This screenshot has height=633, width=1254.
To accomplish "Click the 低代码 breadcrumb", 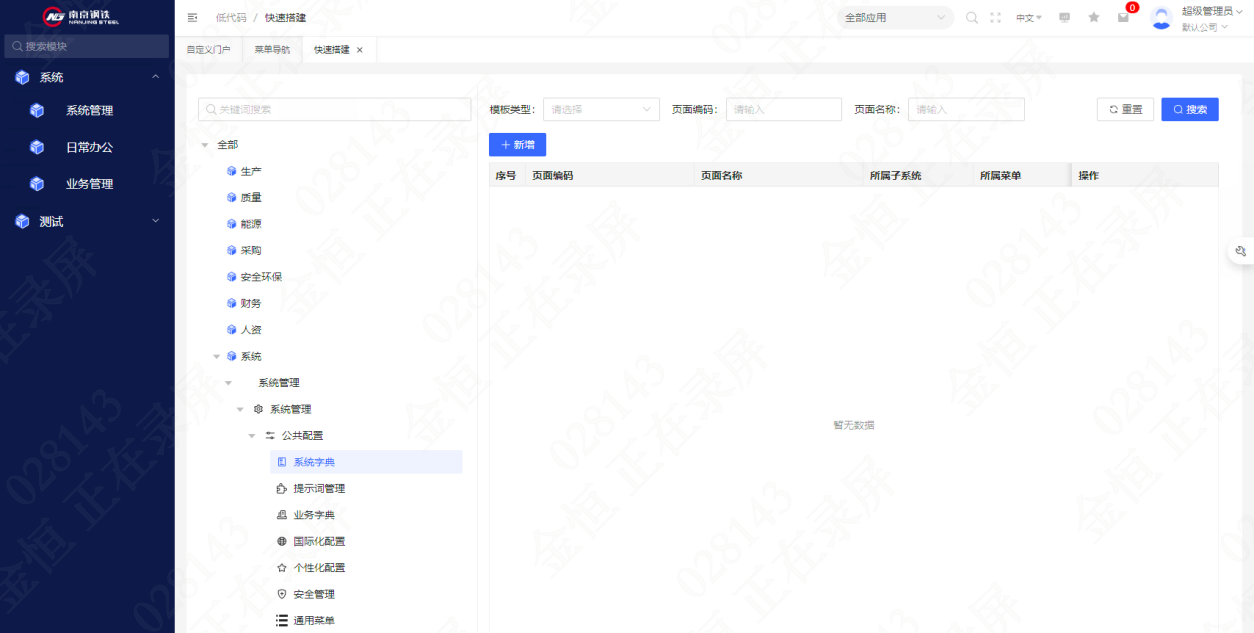I will 231,17.
